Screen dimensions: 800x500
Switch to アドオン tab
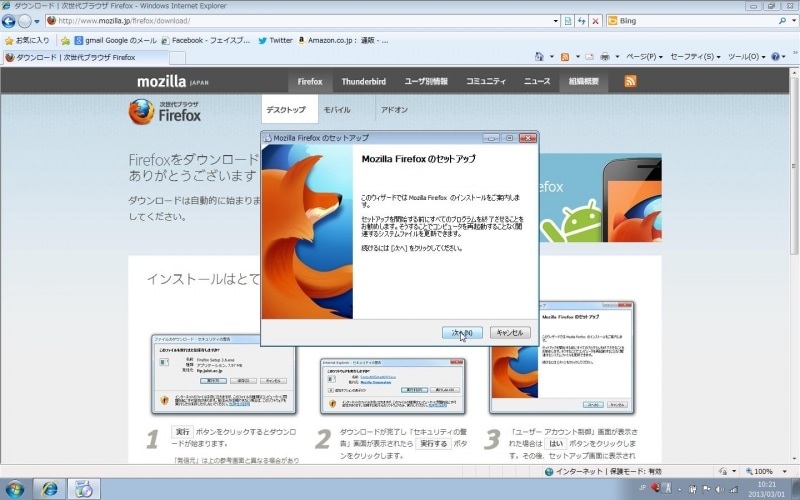coord(394,109)
